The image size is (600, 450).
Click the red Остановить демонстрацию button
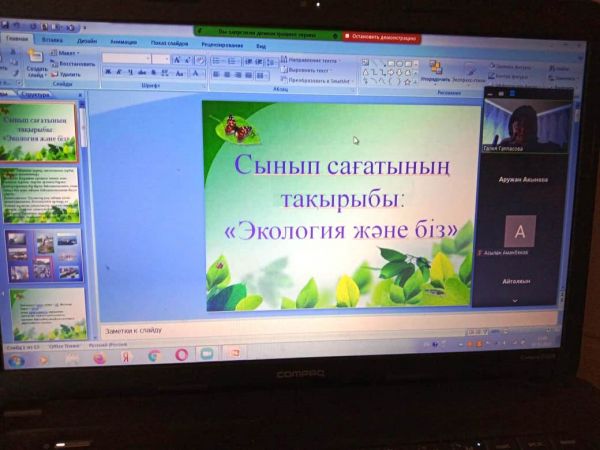[x=382, y=38]
